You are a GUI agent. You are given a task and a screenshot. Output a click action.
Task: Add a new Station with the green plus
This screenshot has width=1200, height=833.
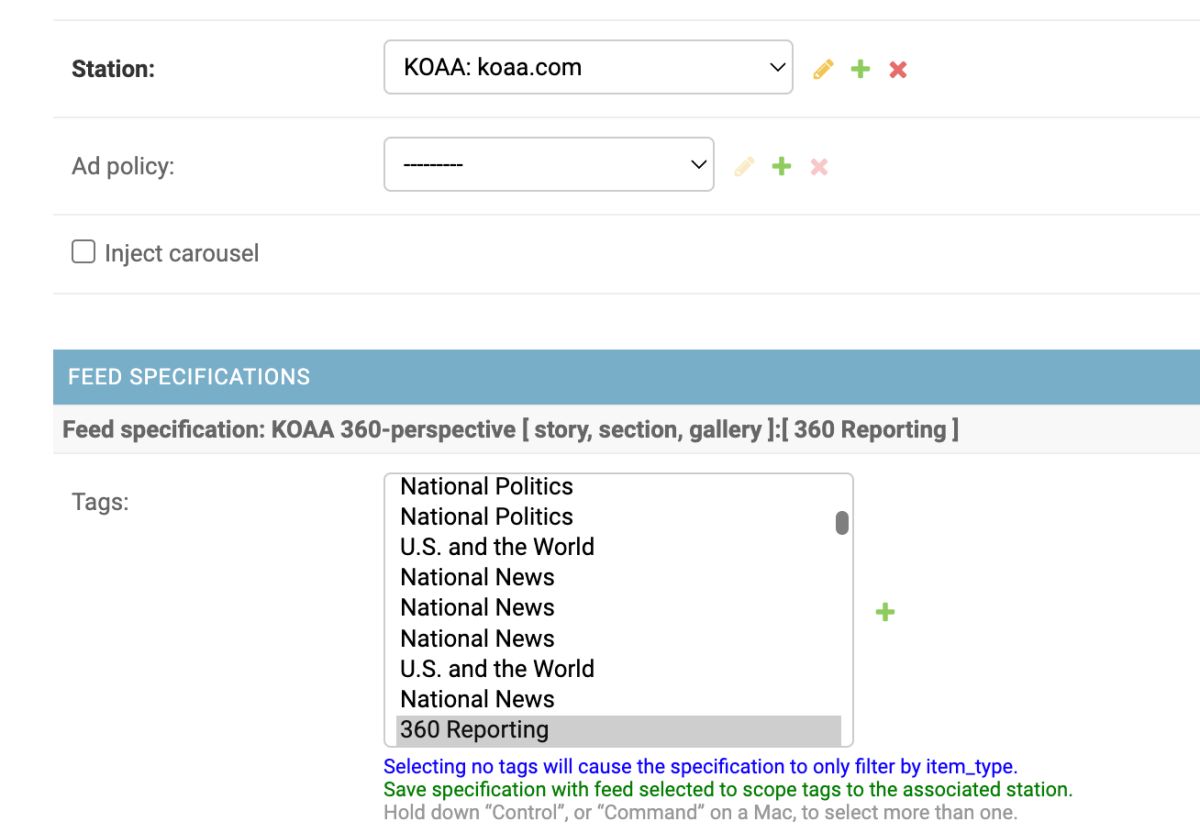pyautogui.click(x=860, y=69)
